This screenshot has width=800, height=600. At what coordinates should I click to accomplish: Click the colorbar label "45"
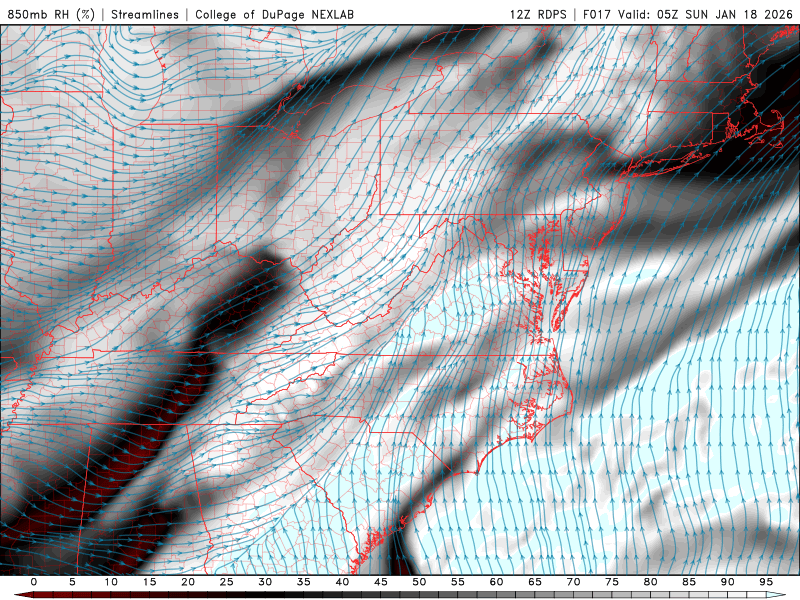click(x=381, y=582)
